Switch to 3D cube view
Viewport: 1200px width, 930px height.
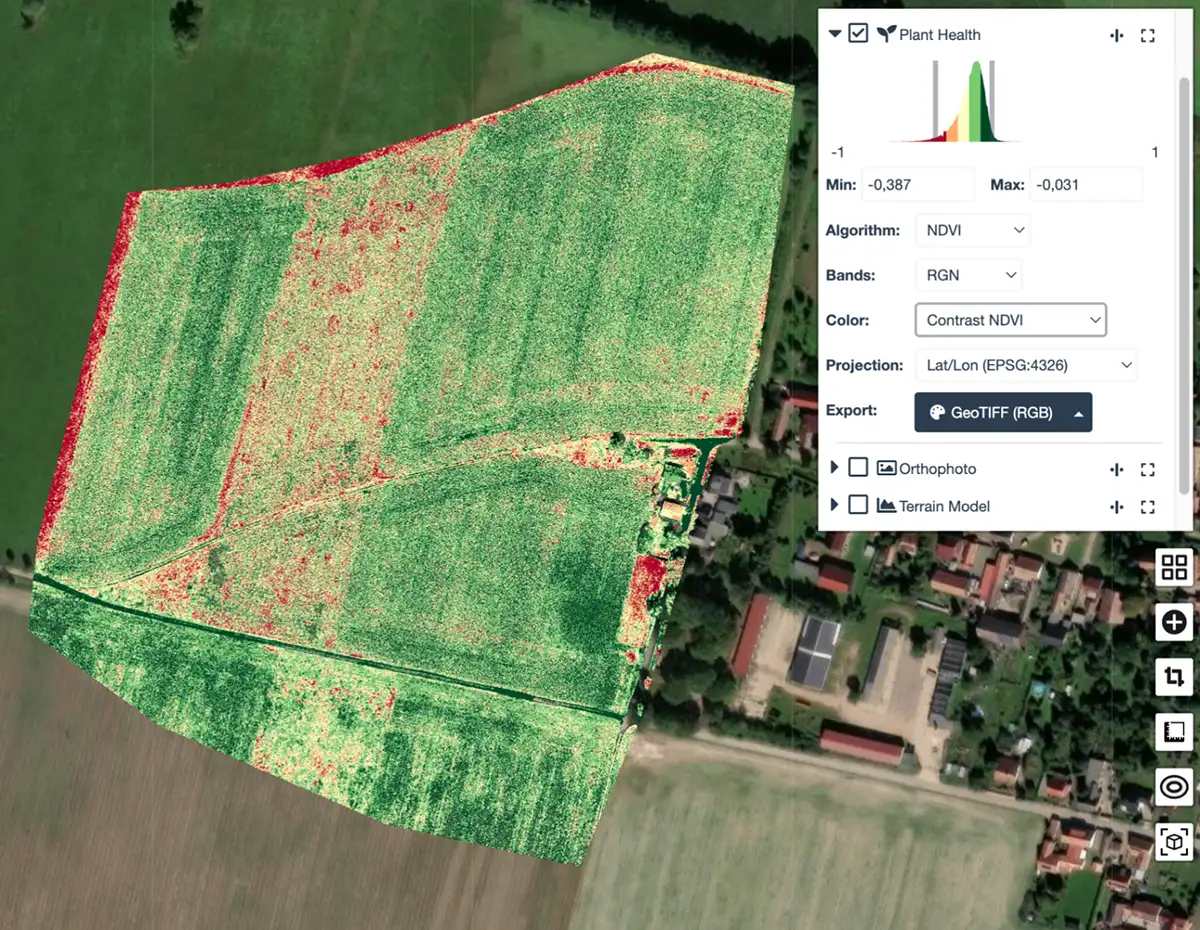tap(1173, 842)
